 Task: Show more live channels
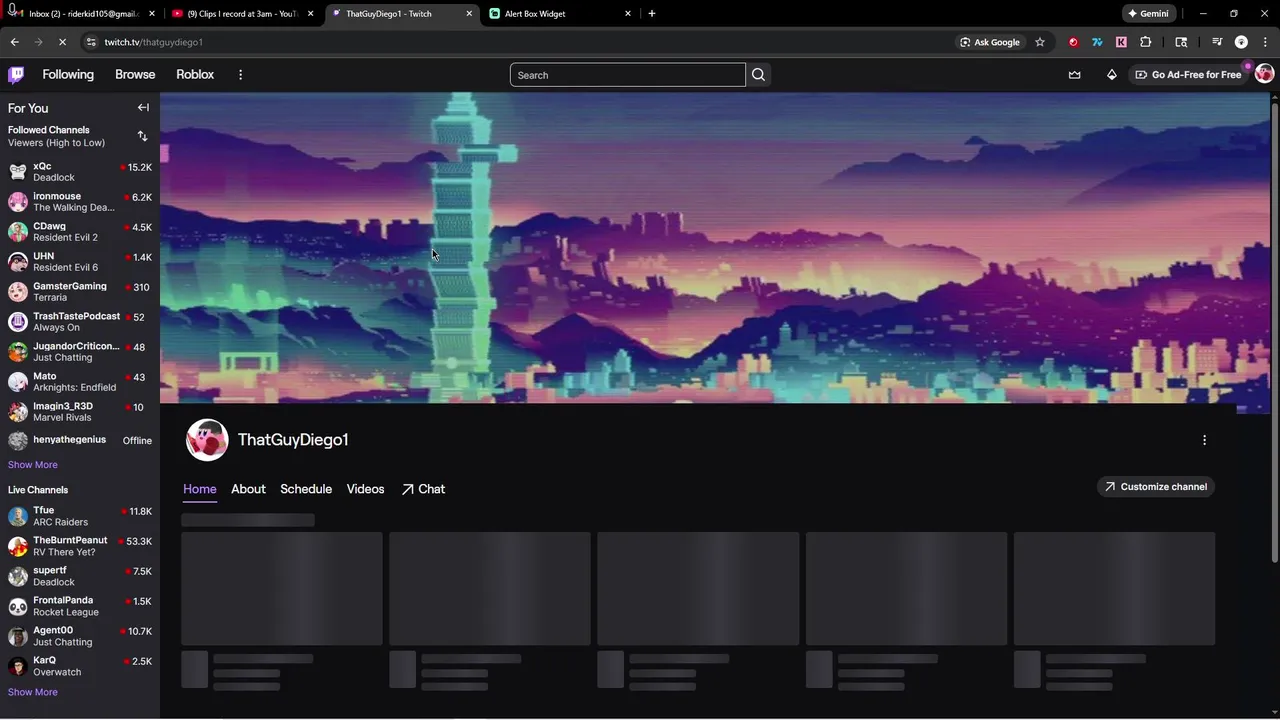[x=33, y=692]
